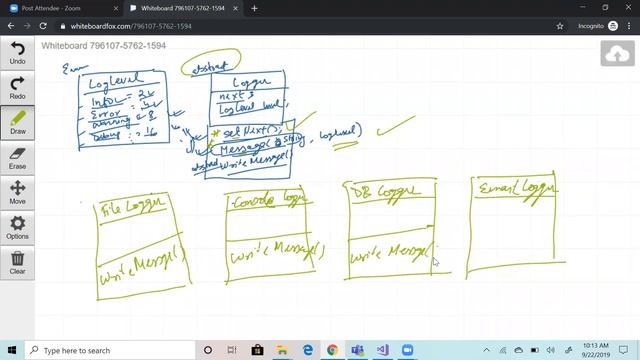Open Chrome three-dot menu
Screen dimensions: 640x360
click(629, 26)
